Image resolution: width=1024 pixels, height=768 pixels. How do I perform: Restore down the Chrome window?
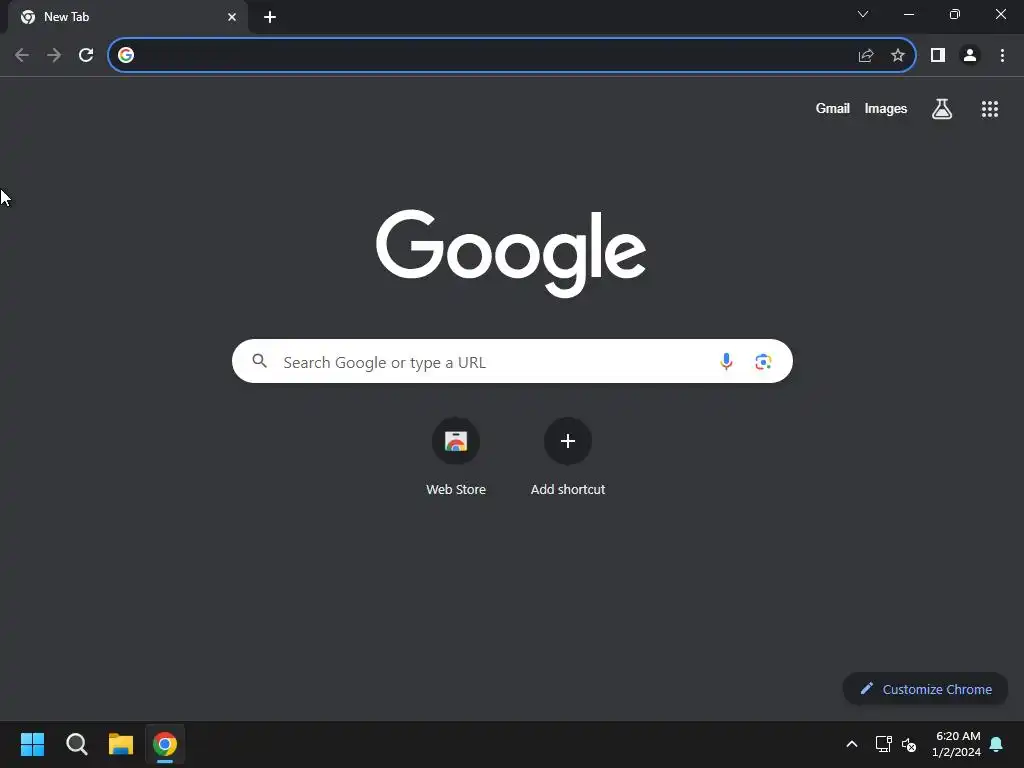coord(954,14)
